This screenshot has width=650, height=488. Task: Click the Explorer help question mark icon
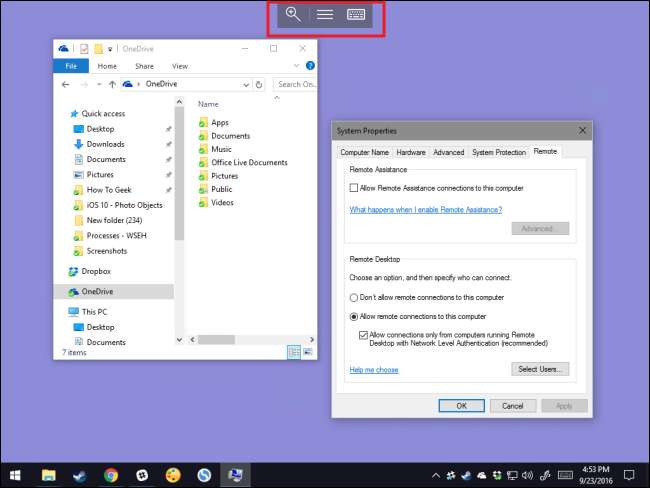(310, 66)
